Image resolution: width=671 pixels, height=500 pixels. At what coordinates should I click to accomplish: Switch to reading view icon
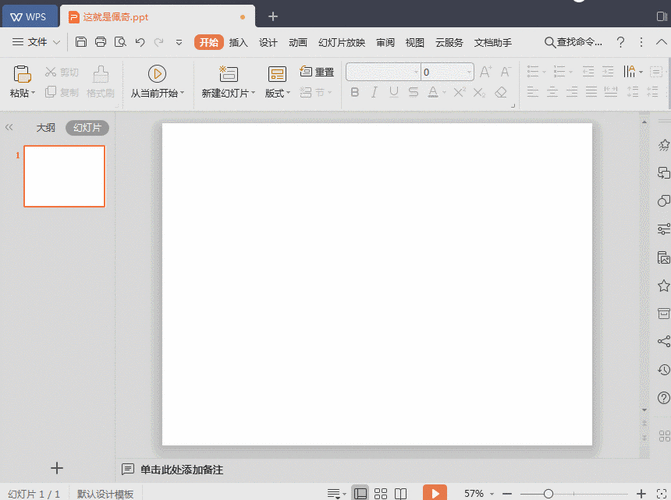click(401, 493)
